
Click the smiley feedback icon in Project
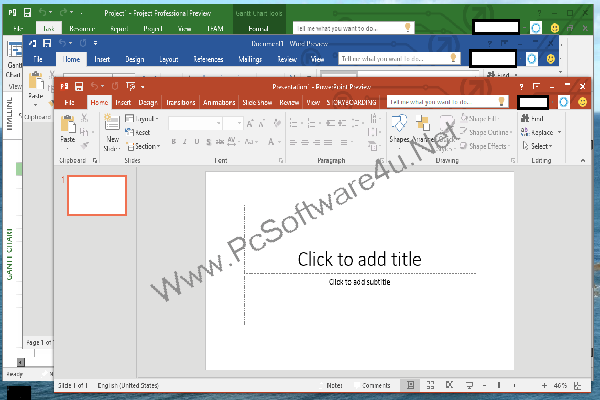point(554,28)
